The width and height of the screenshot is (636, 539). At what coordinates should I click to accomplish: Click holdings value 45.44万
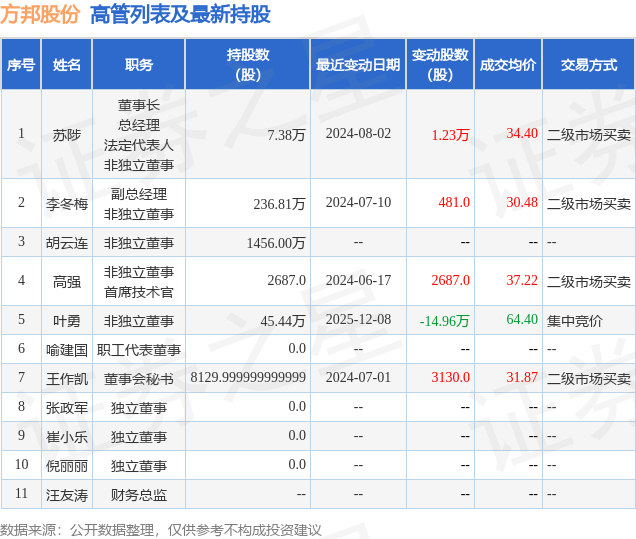283,321
